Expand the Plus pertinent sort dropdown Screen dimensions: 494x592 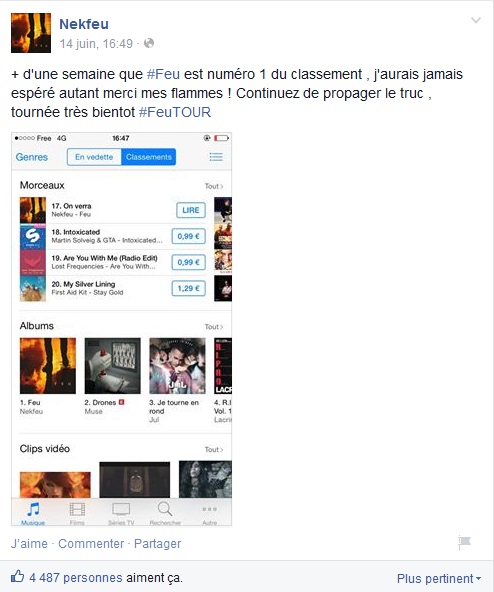pos(439,578)
